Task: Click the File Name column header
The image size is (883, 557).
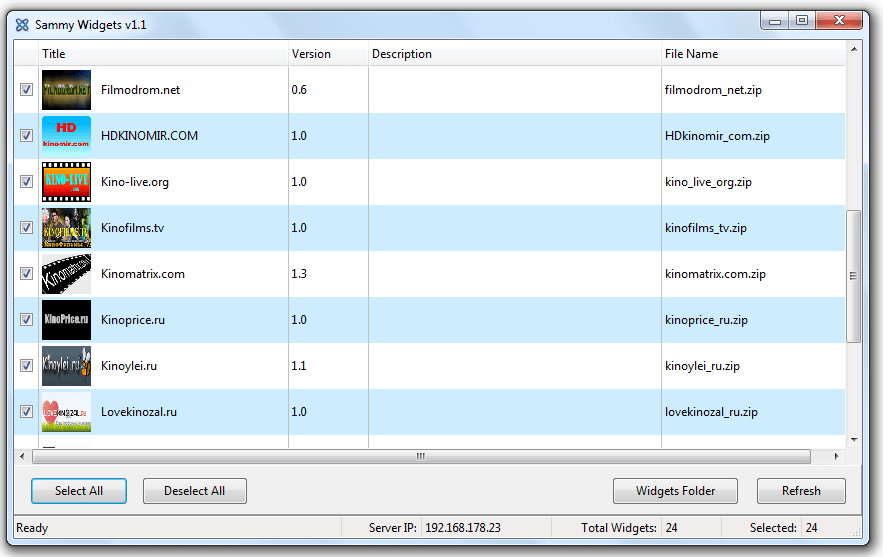Action: (752, 54)
